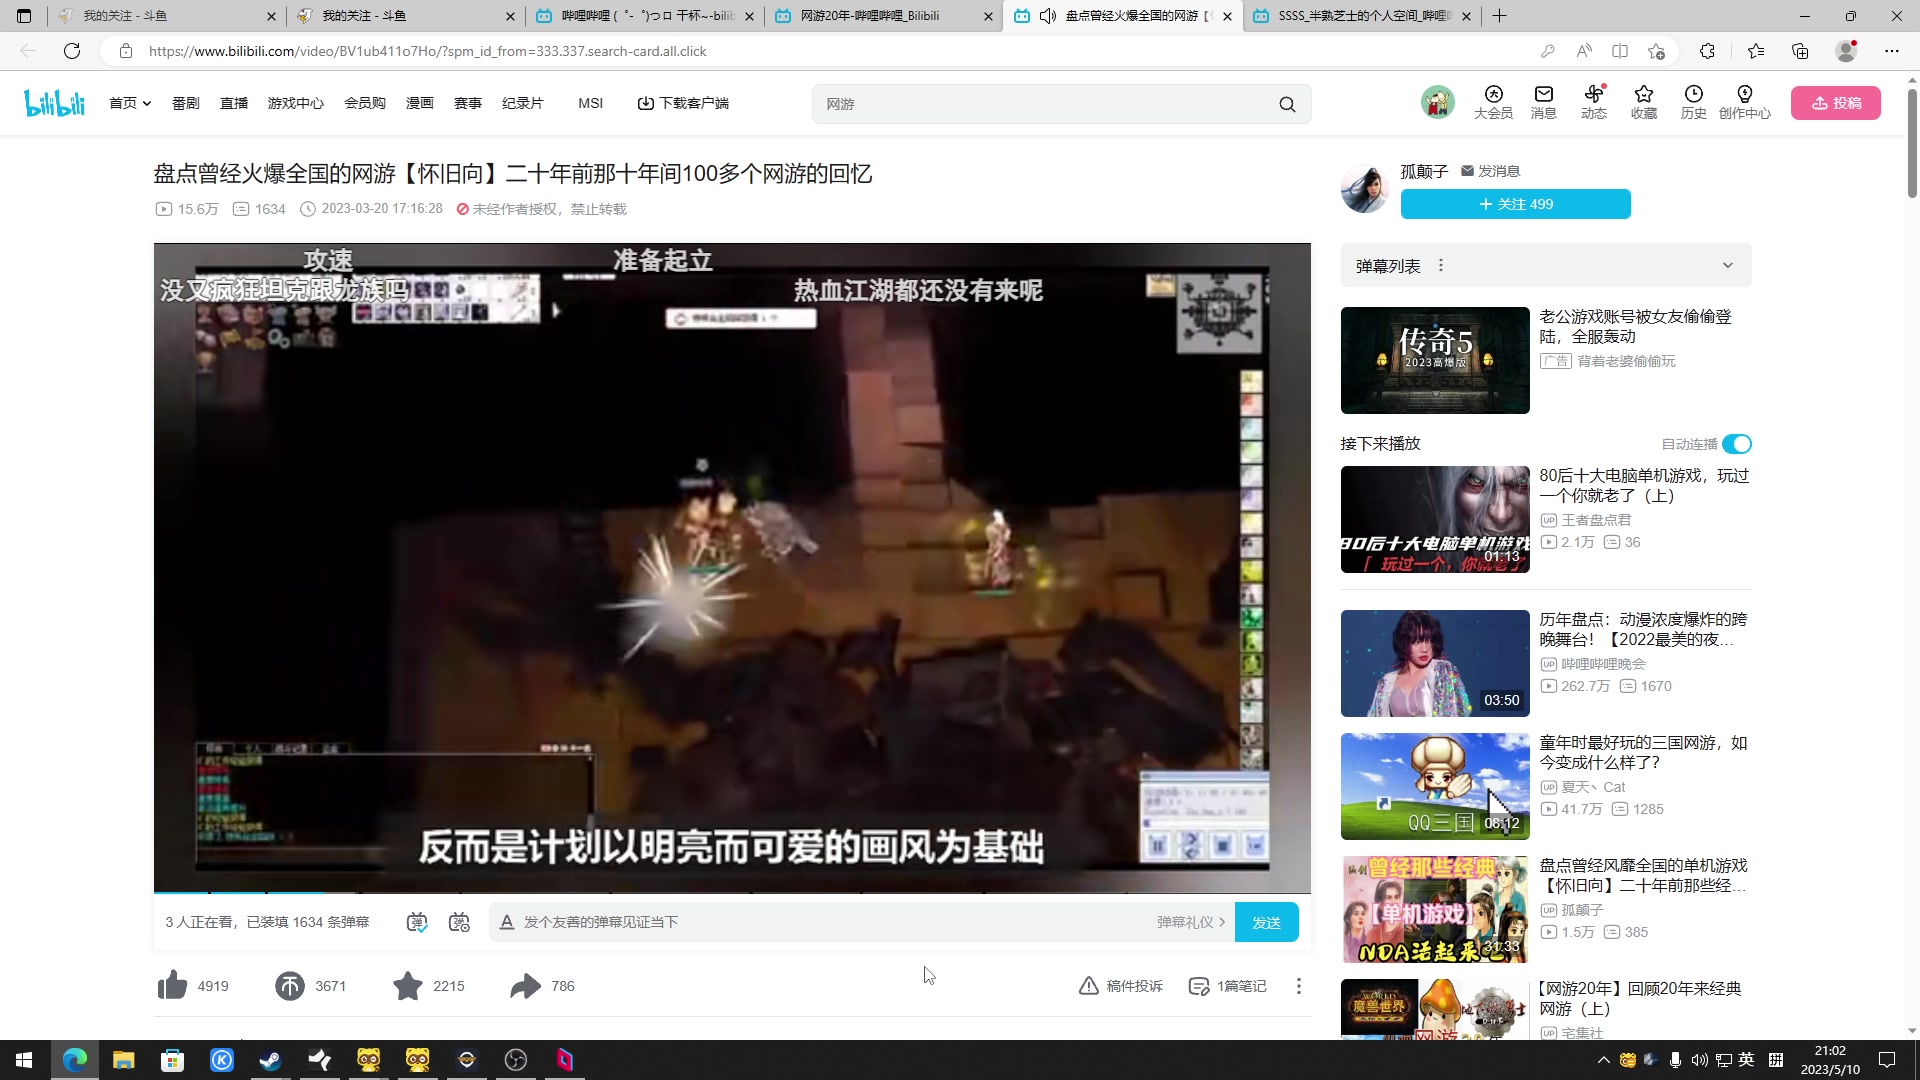Open 直播 navigation item
This screenshot has height=1080, width=1920.
pyautogui.click(x=234, y=103)
